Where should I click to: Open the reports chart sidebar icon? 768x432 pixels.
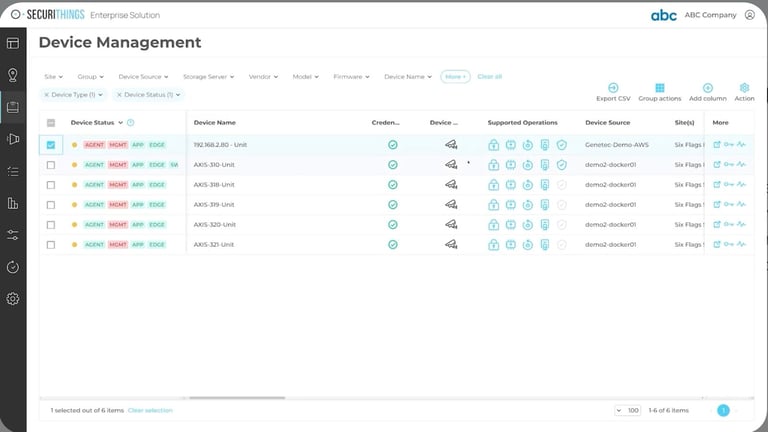click(13, 203)
